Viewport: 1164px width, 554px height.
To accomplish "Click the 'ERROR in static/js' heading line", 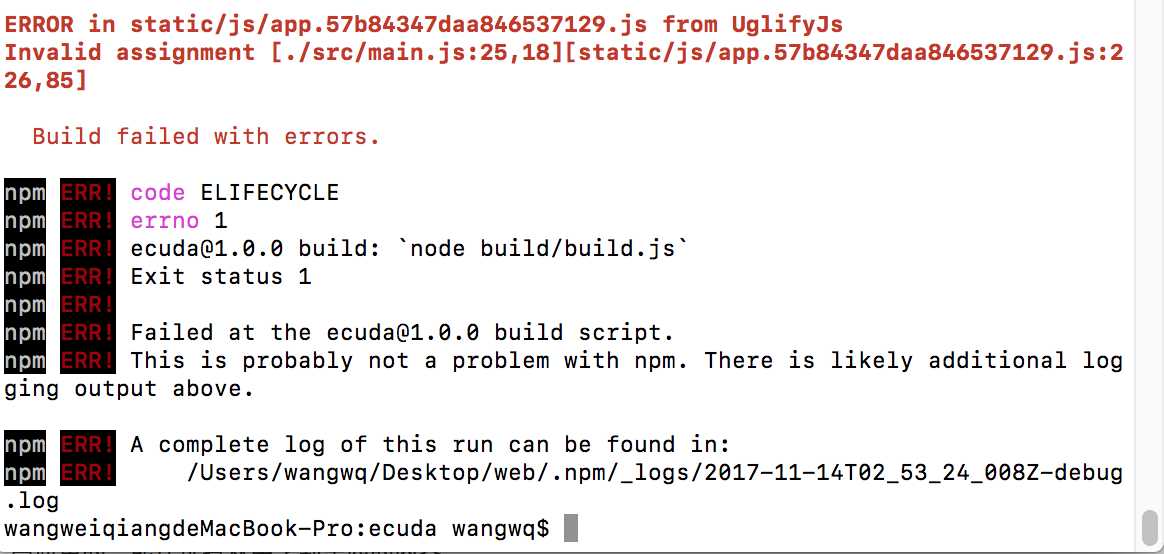I will (423, 25).
